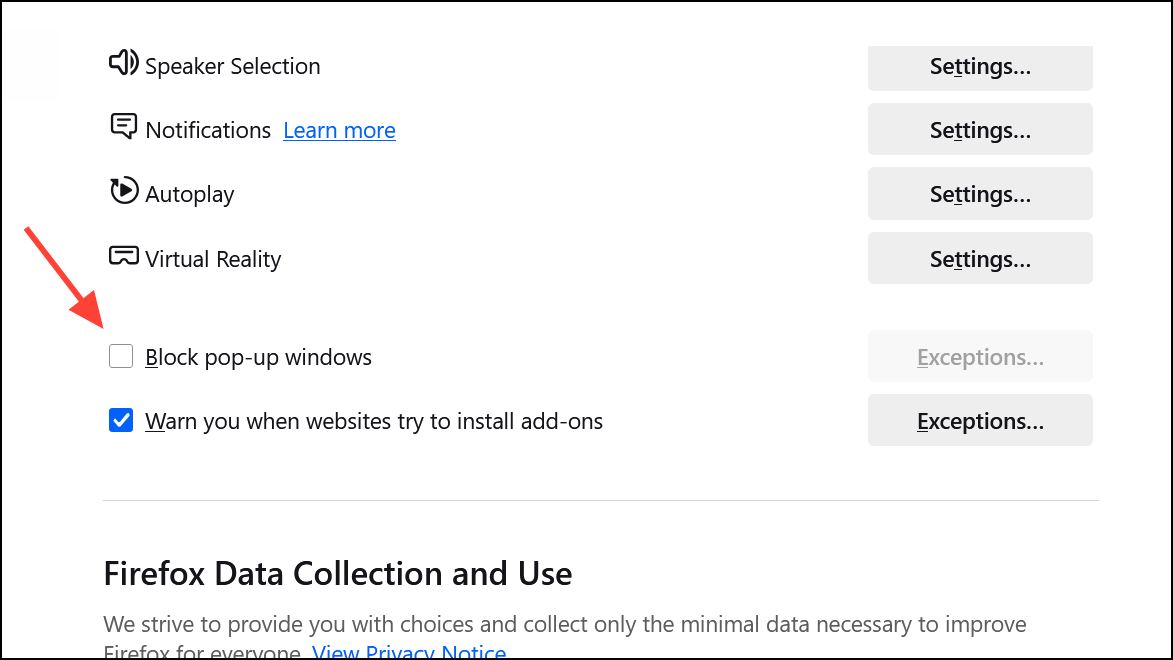Open Exceptions for add-on installation warnings
This screenshot has width=1173, height=660.
click(979, 420)
